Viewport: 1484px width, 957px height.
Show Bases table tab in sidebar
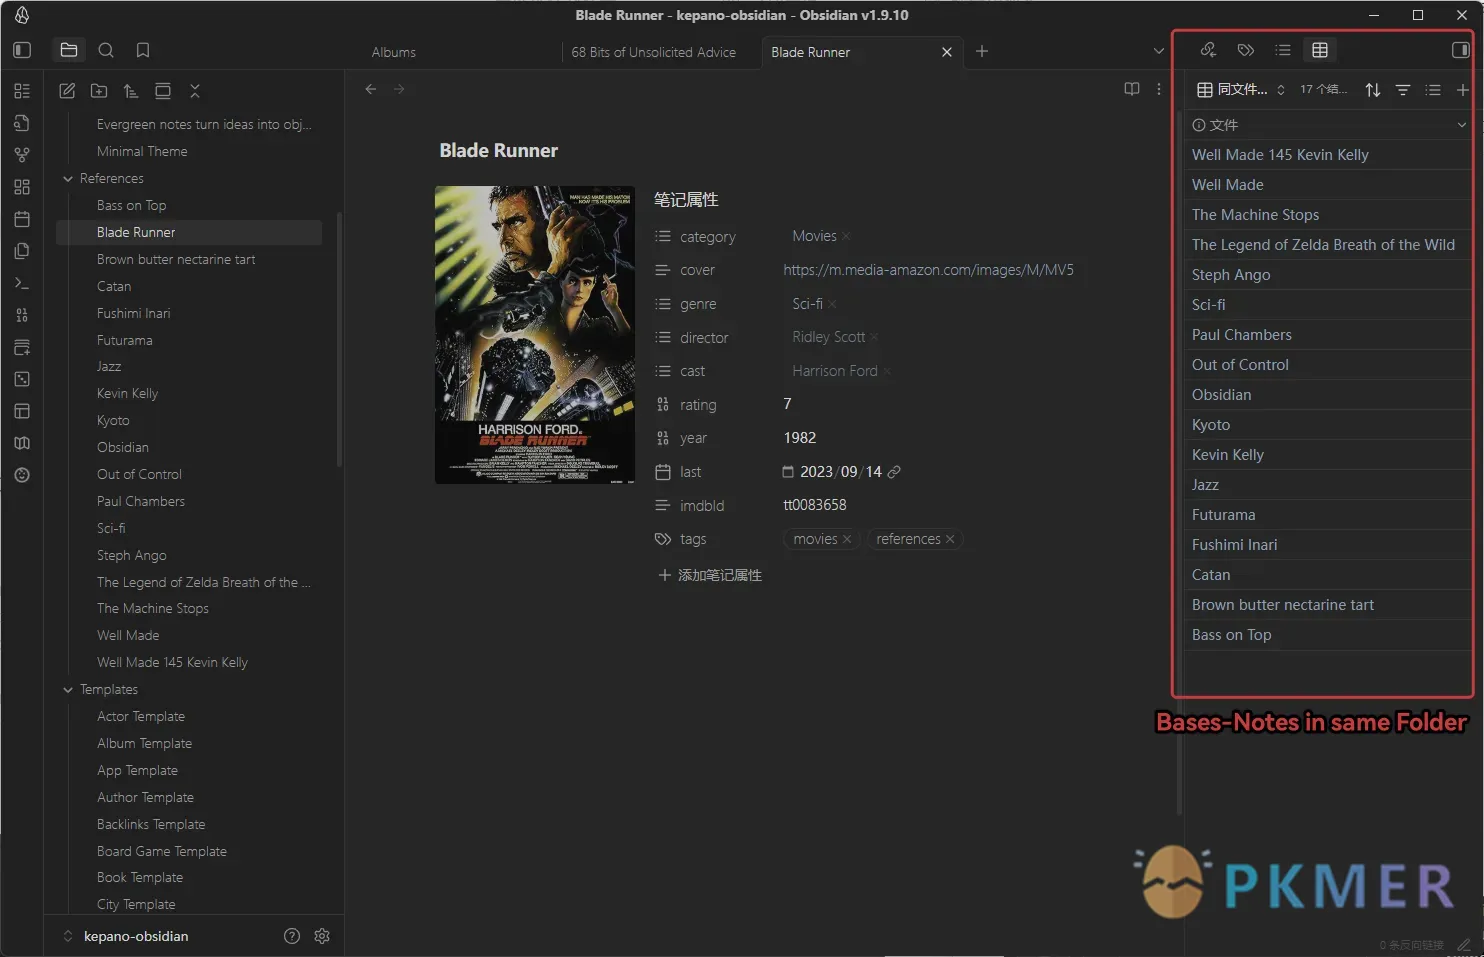1320,50
